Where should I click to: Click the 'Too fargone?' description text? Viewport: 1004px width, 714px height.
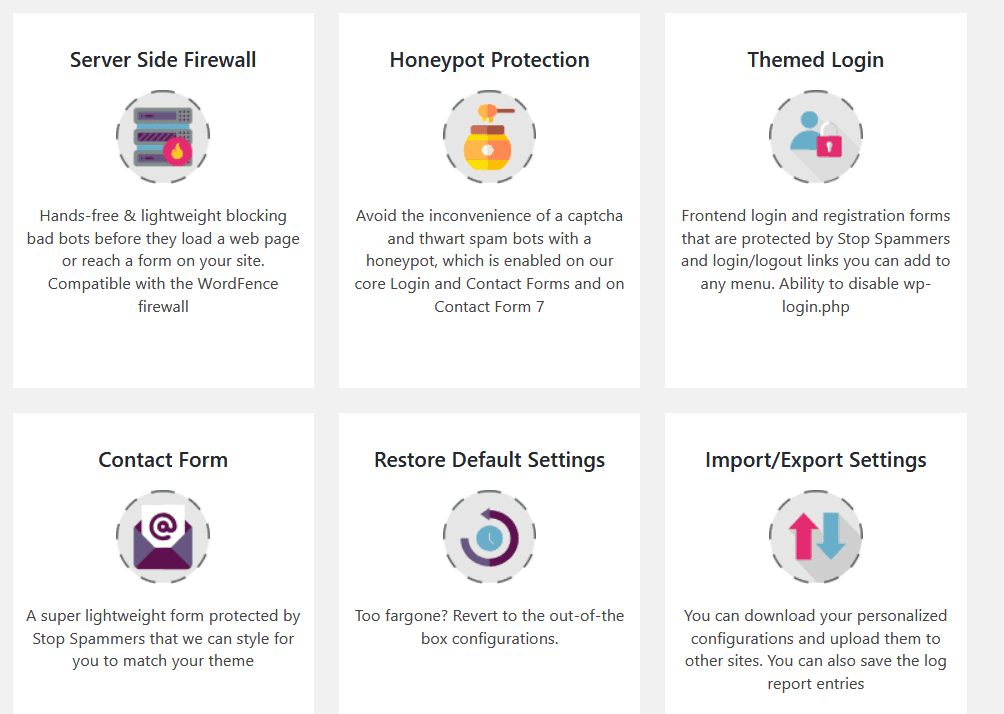point(489,616)
